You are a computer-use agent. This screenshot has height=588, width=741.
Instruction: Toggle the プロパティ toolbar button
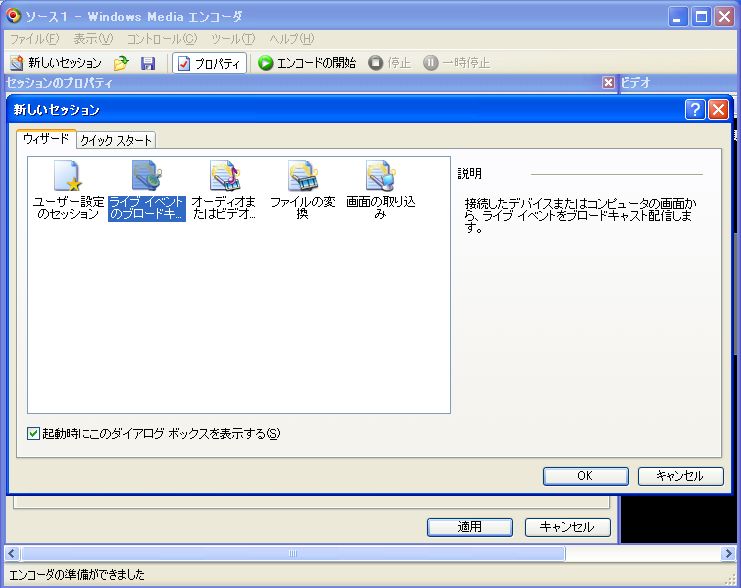click(x=209, y=63)
